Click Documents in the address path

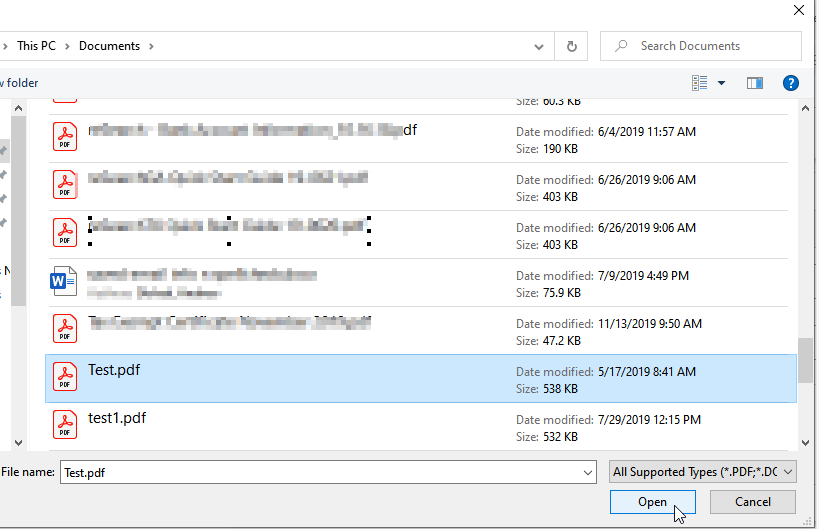(x=109, y=46)
